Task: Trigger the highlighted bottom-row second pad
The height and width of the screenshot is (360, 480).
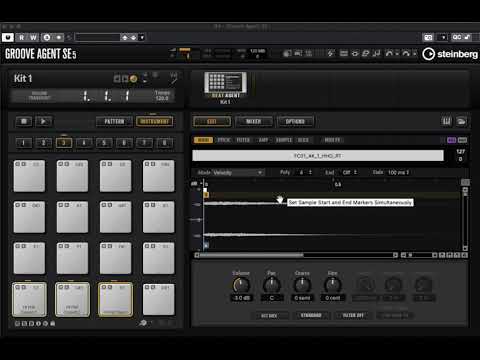Action: tap(72, 299)
